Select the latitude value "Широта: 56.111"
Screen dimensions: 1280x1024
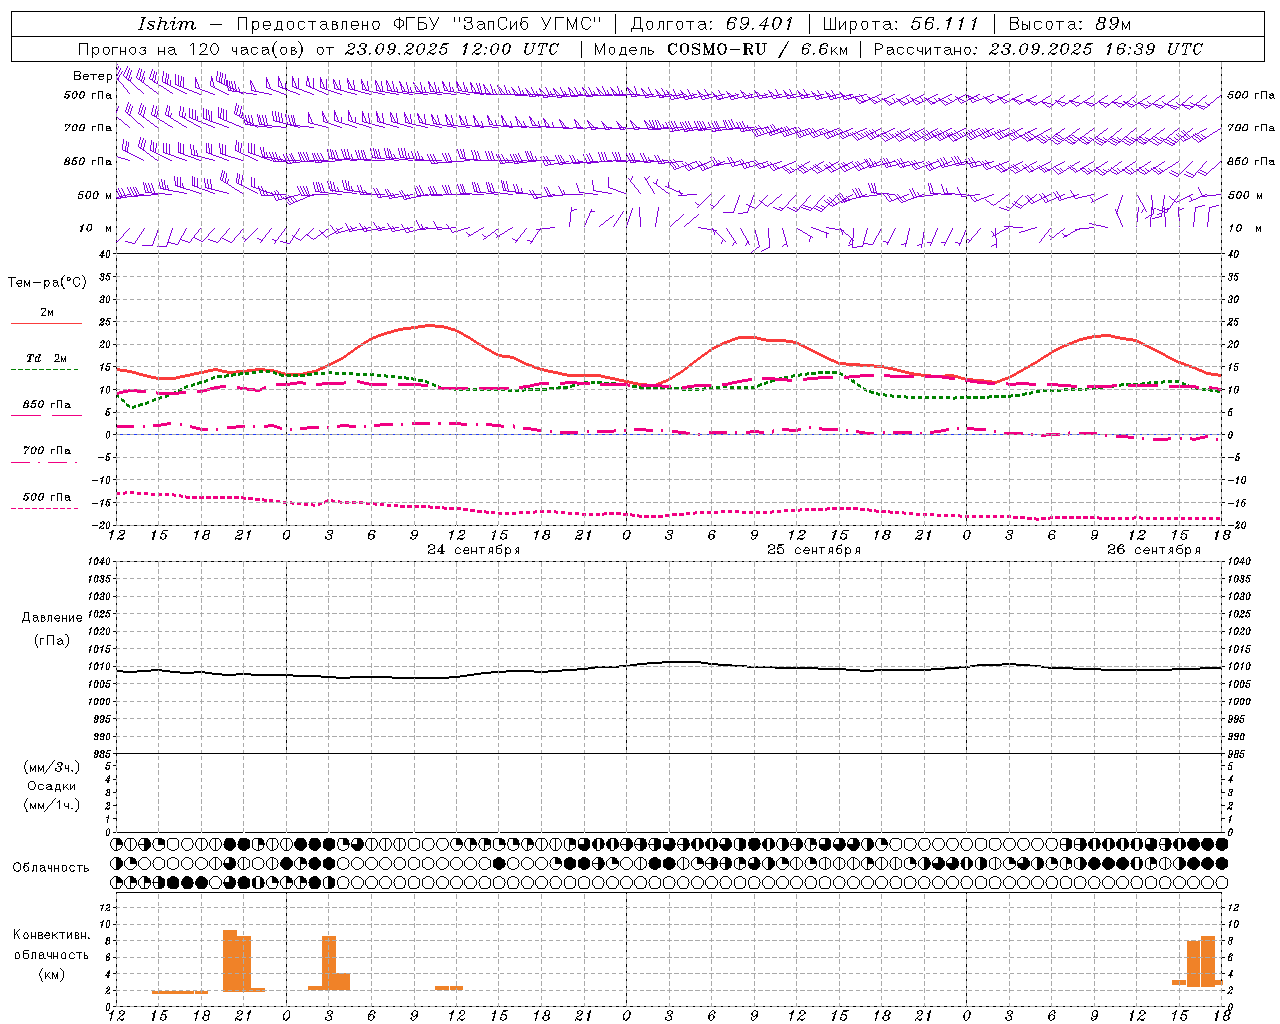pos(901,24)
